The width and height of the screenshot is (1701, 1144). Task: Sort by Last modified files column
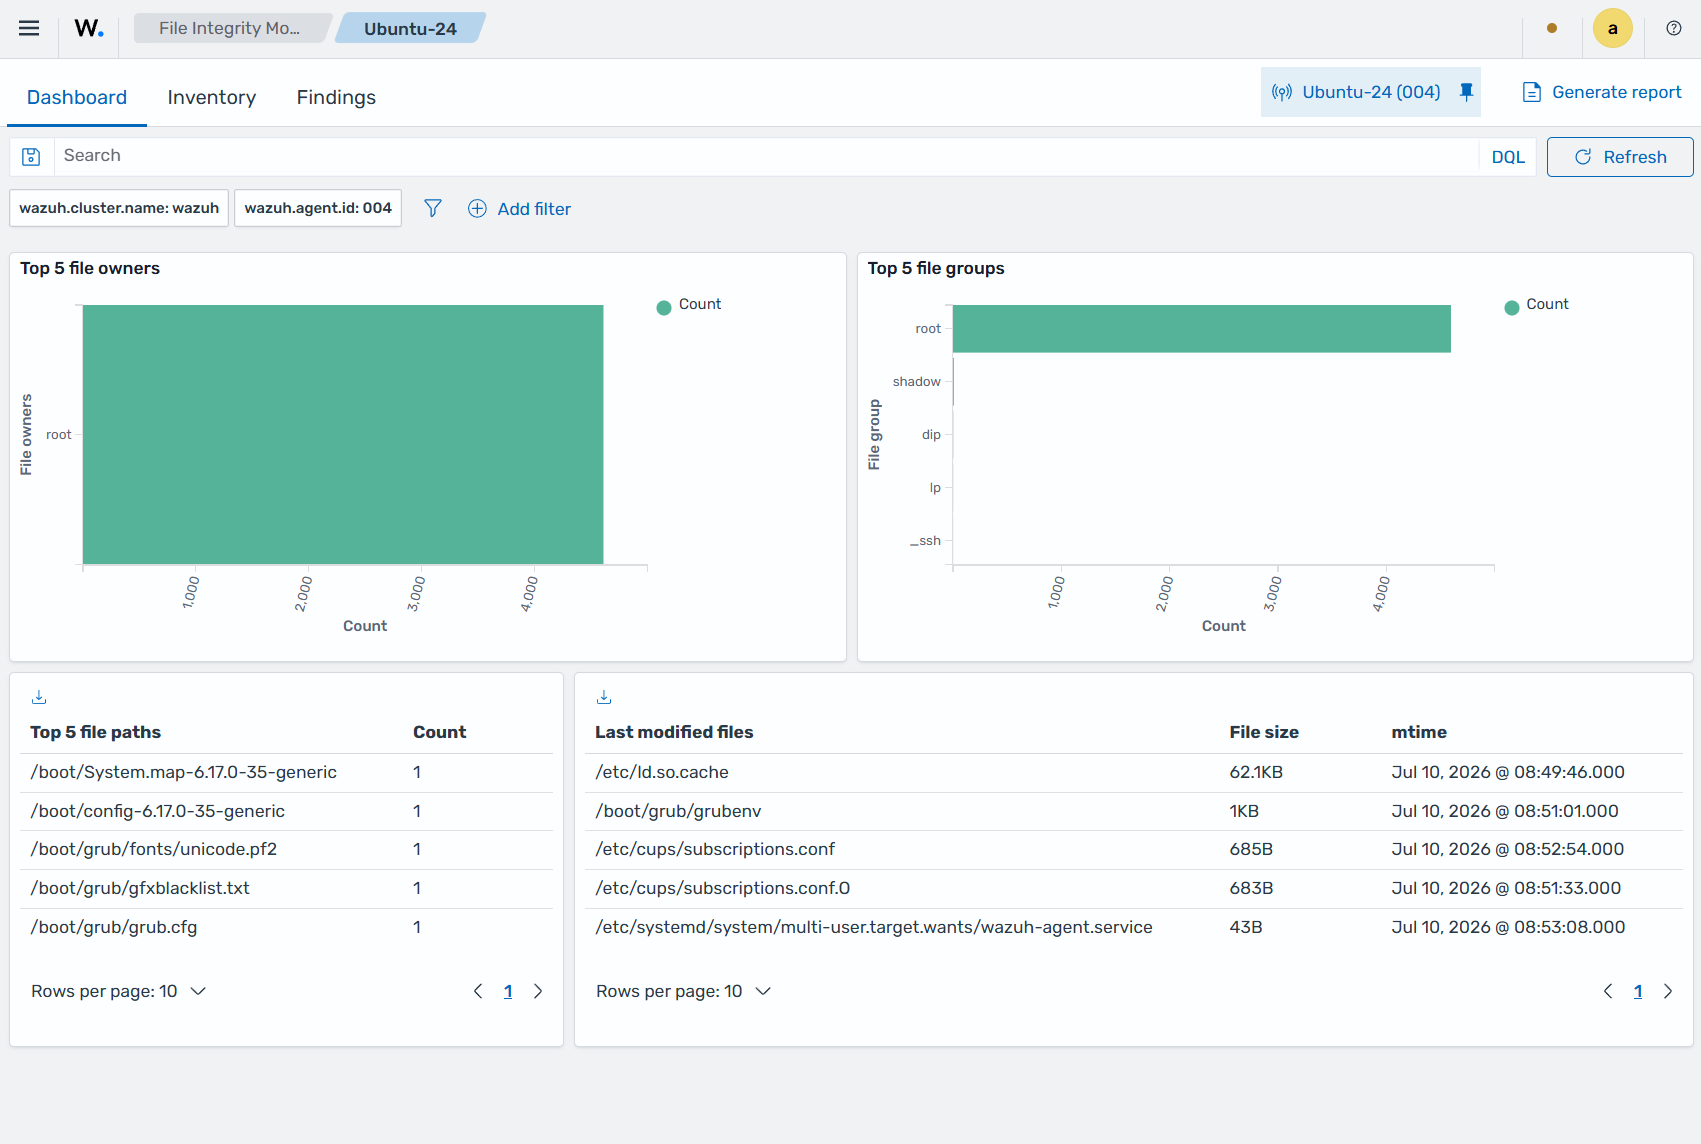[674, 732]
